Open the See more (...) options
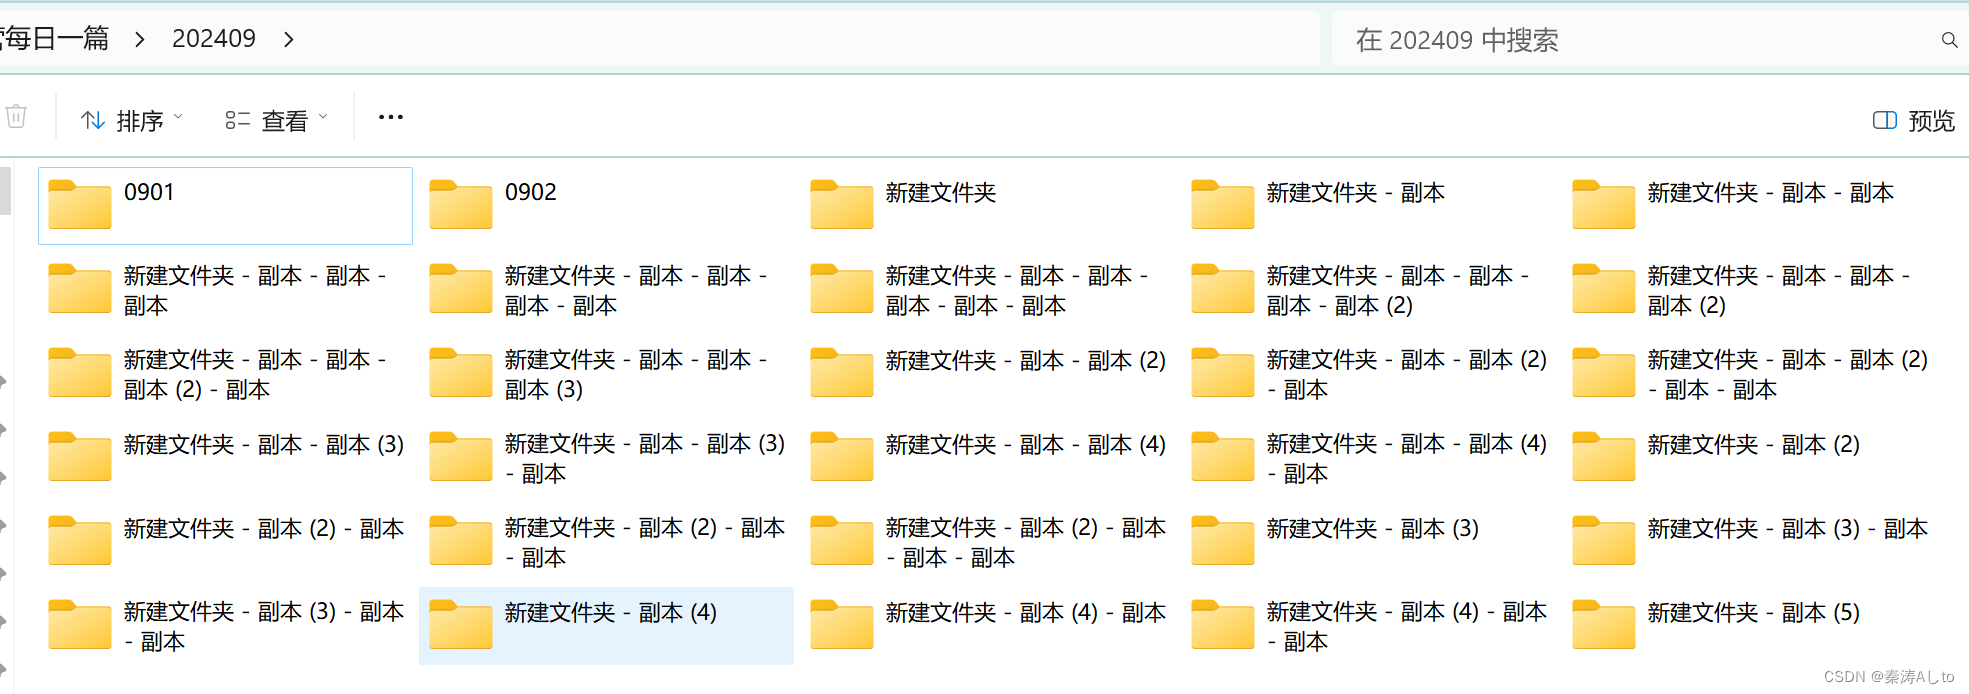Image resolution: width=1969 pixels, height=694 pixels. (390, 117)
